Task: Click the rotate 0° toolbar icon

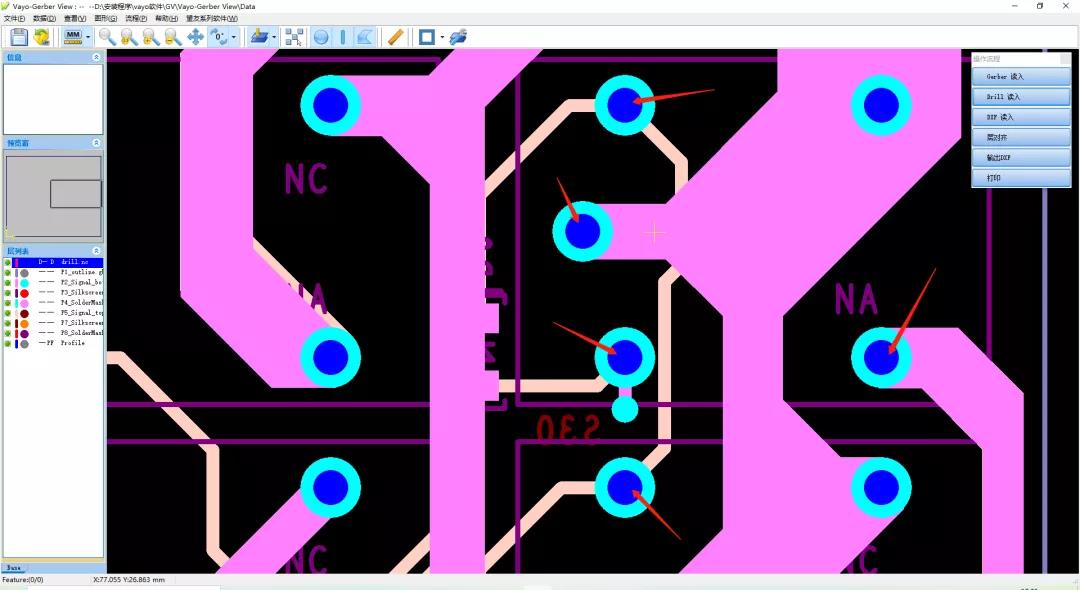Action: (217, 37)
